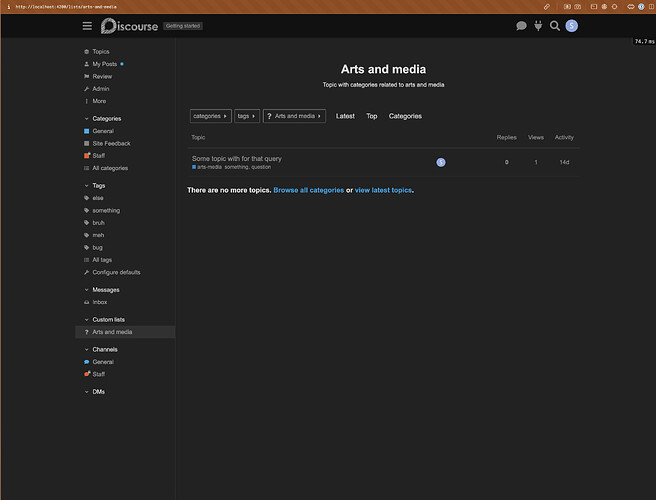Open the Discourse logo home link
656x500 pixels.
(x=129, y=26)
